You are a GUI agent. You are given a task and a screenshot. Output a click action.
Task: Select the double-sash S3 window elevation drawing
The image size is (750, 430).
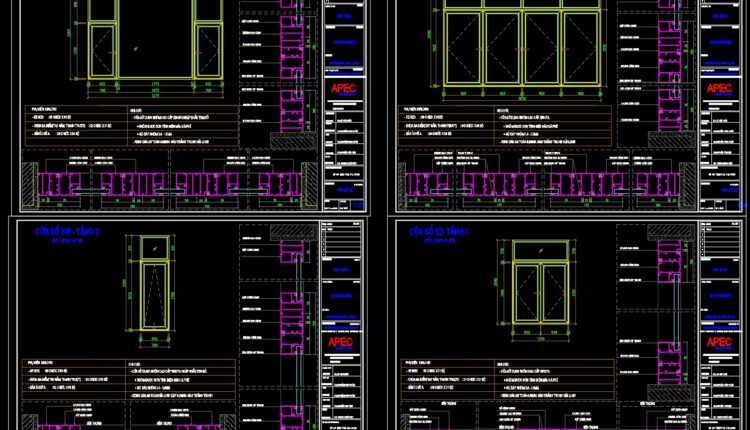click(x=540, y=282)
